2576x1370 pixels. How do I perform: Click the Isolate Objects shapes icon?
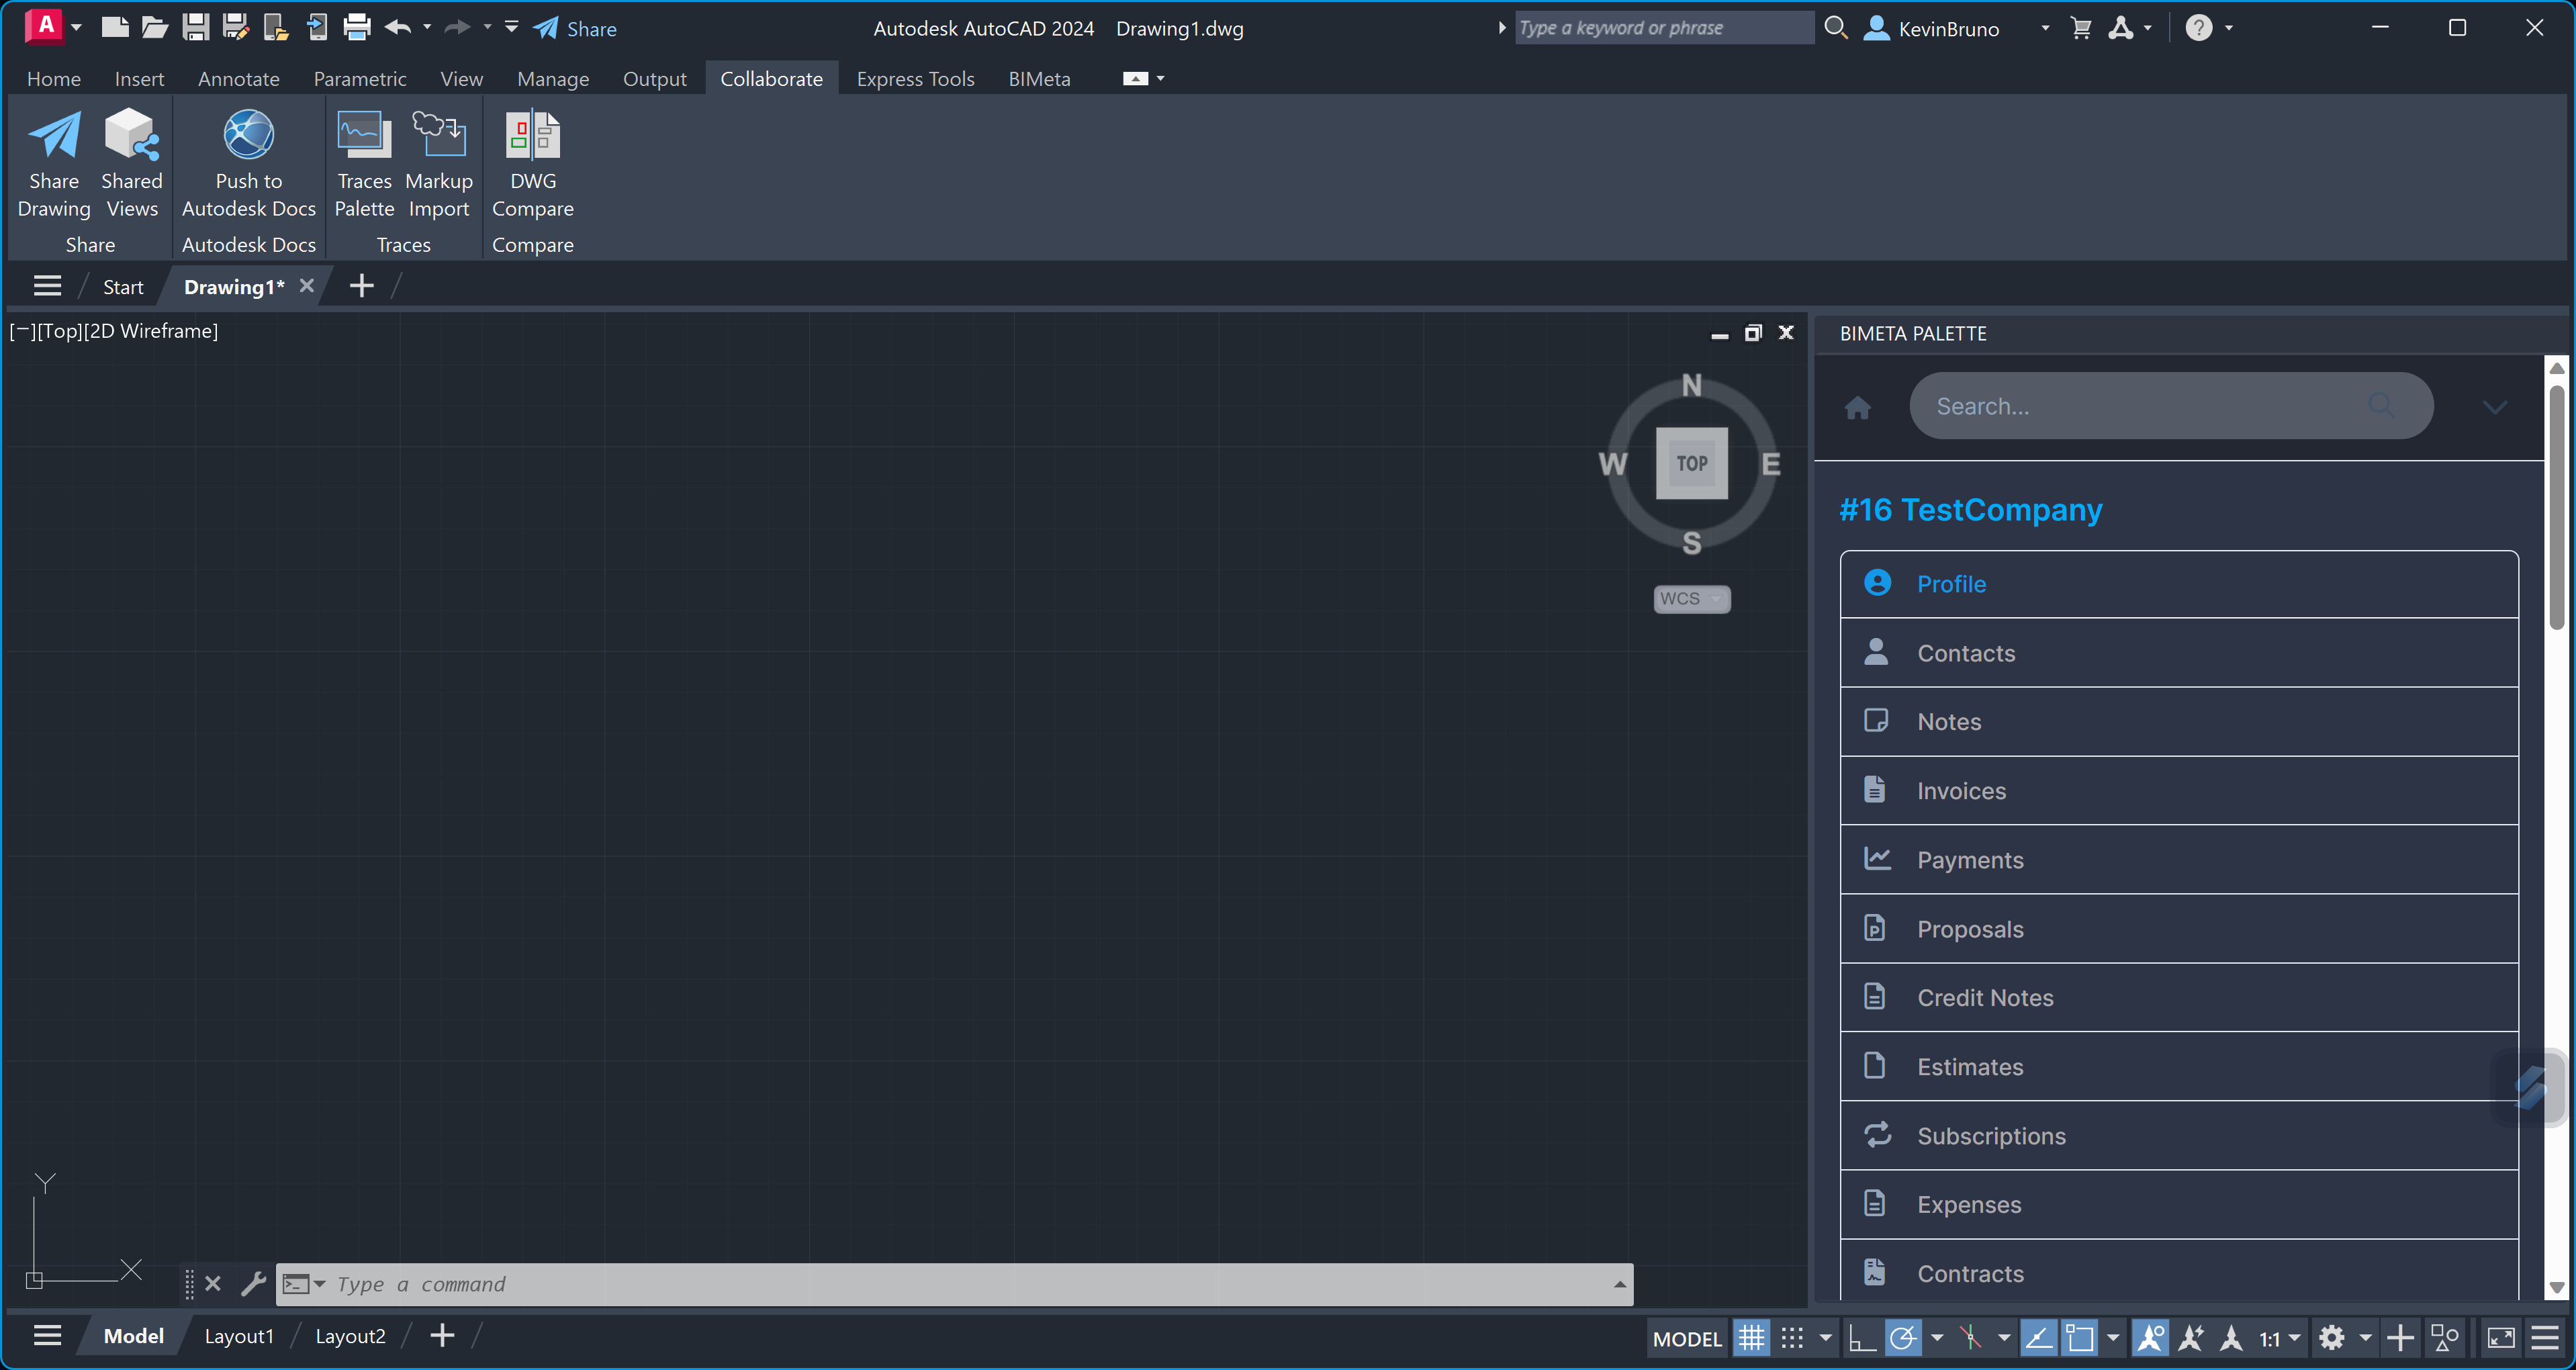coord(2445,1337)
